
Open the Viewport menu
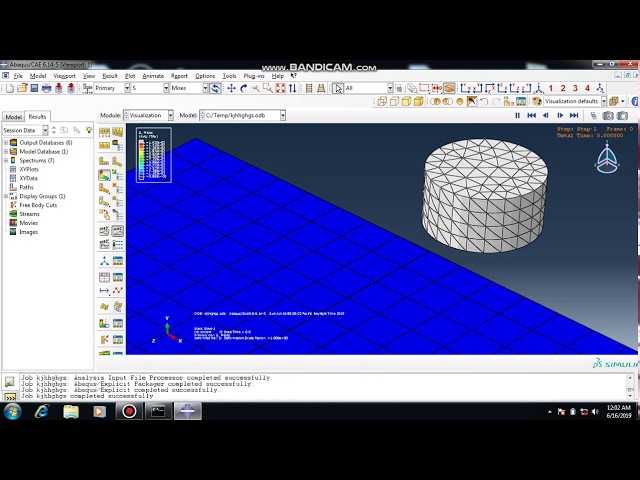(64, 76)
